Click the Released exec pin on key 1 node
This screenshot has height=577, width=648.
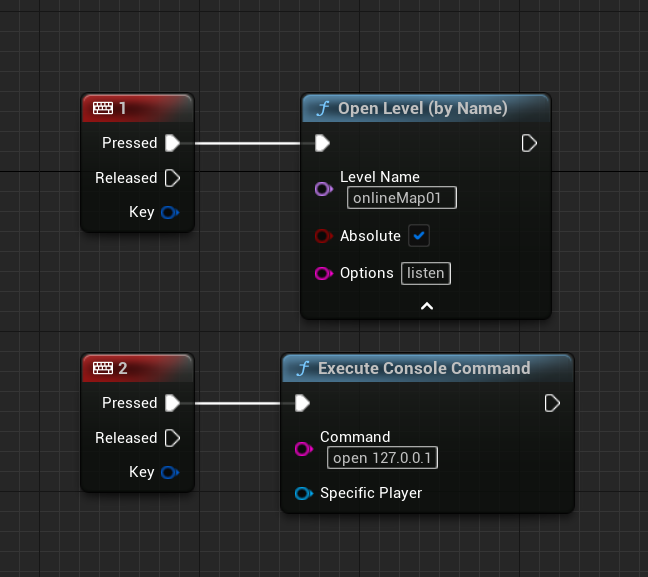tap(172, 178)
